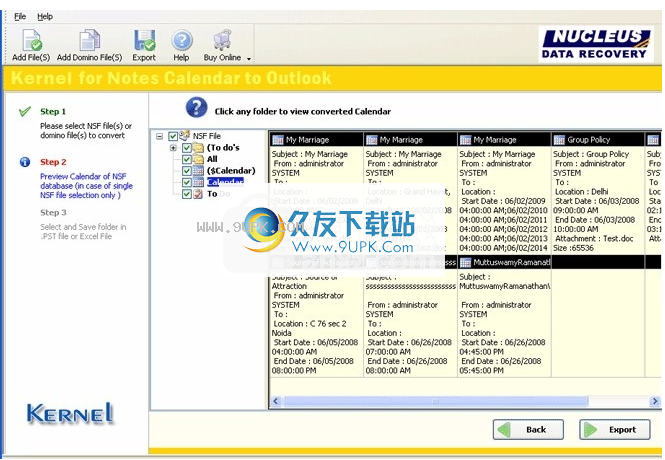Open the File menu
The height and width of the screenshot is (460, 665).
(x=20, y=17)
